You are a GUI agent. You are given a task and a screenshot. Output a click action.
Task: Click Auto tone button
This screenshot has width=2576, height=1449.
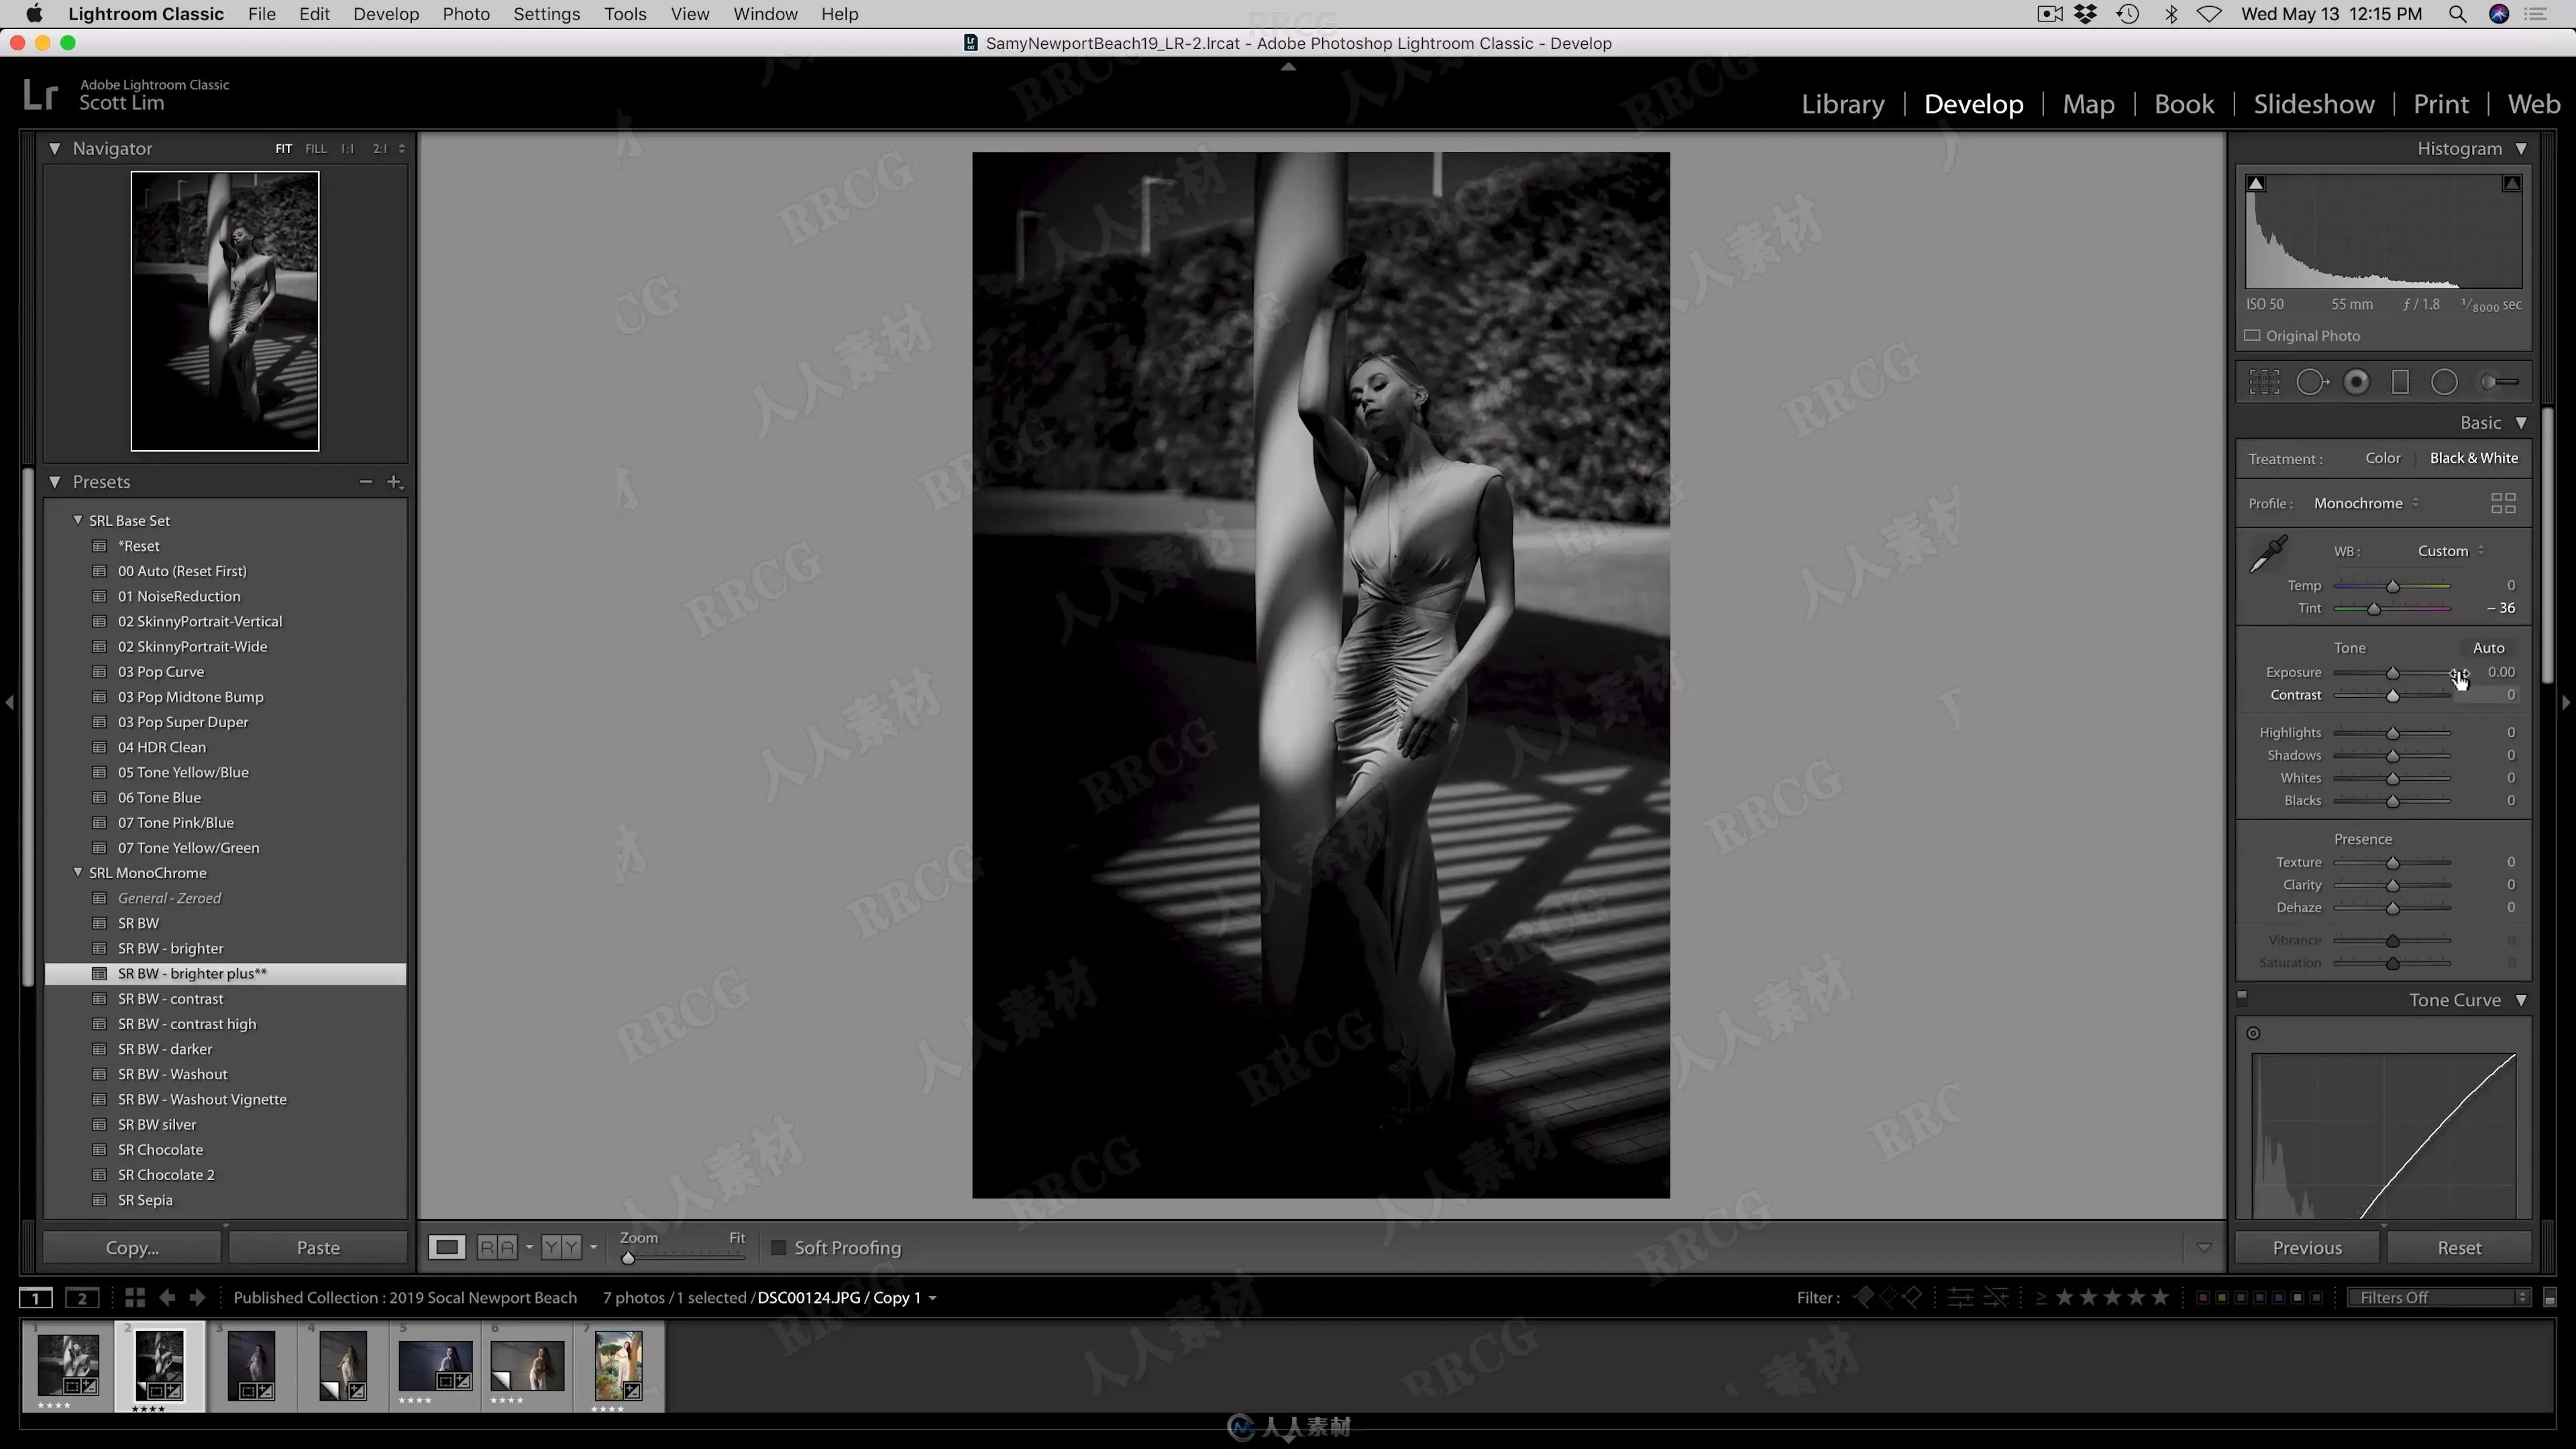2488,648
